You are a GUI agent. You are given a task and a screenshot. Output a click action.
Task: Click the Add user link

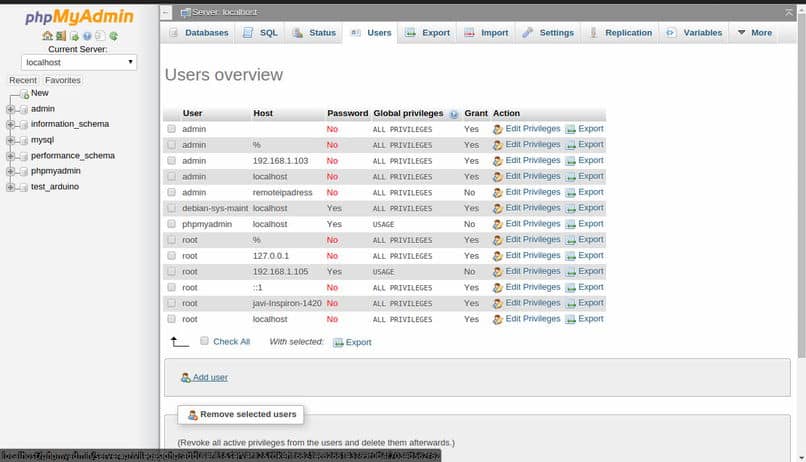coord(210,378)
